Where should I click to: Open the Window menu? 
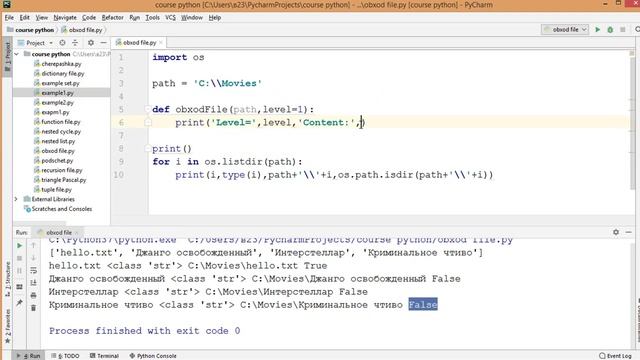tap(191, 18)
